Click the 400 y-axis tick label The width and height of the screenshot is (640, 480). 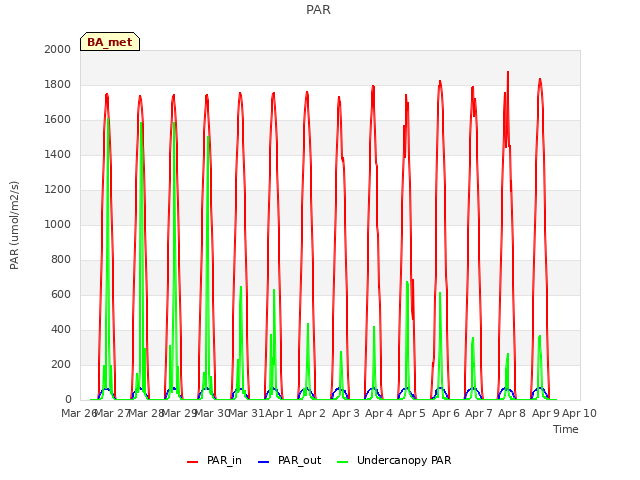61,329
